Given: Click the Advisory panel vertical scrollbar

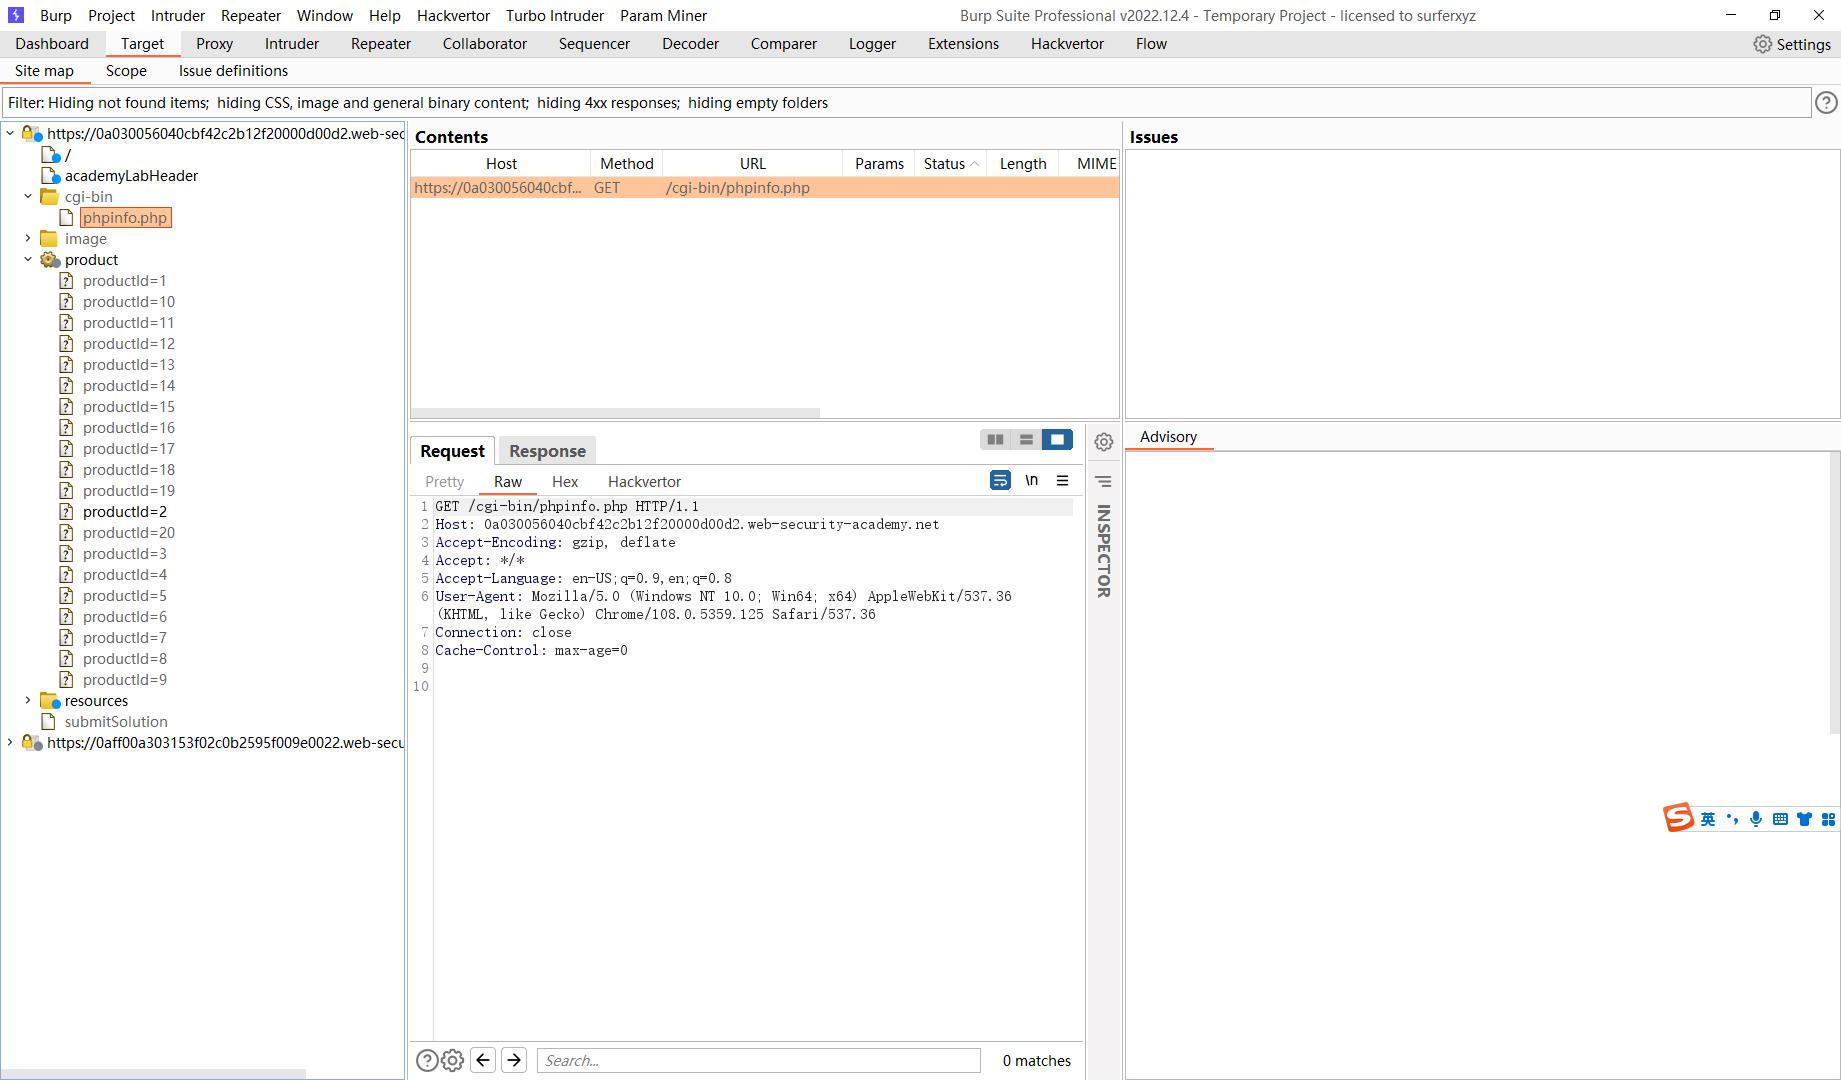Looking at the screenshot, I should (x=1835, y=593).
